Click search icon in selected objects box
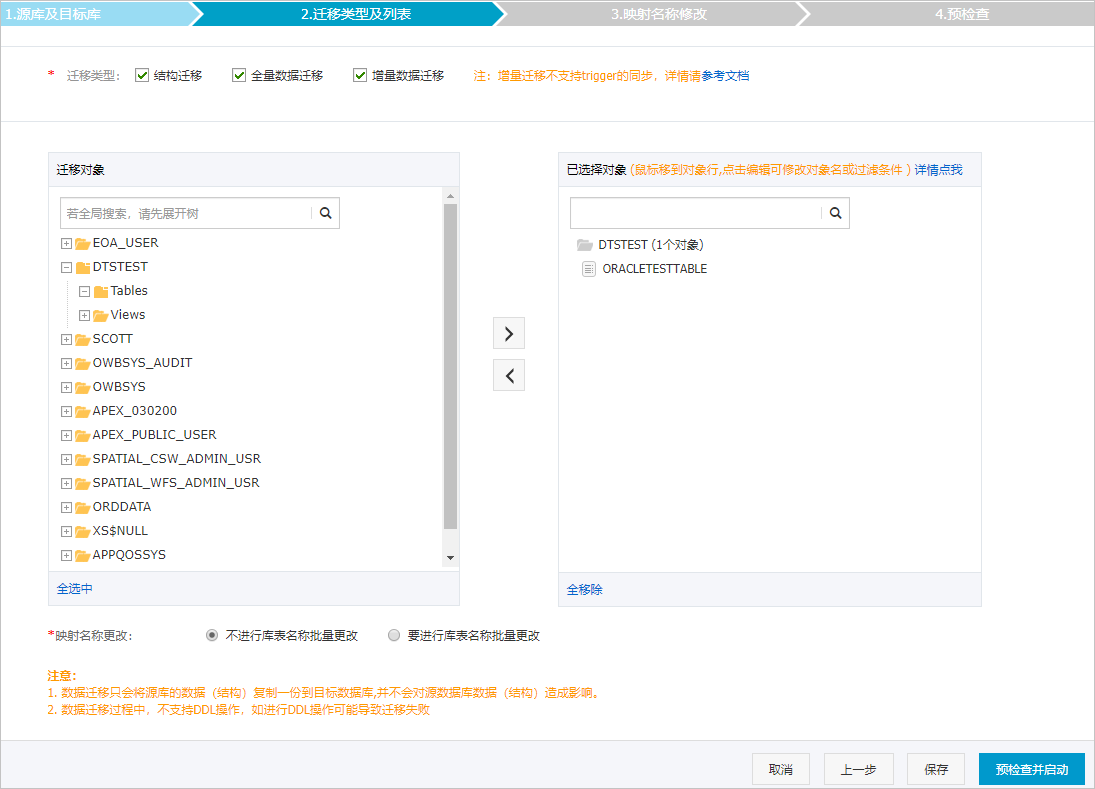The width and height of the screenshot is (1095, 789). [835, 213]
